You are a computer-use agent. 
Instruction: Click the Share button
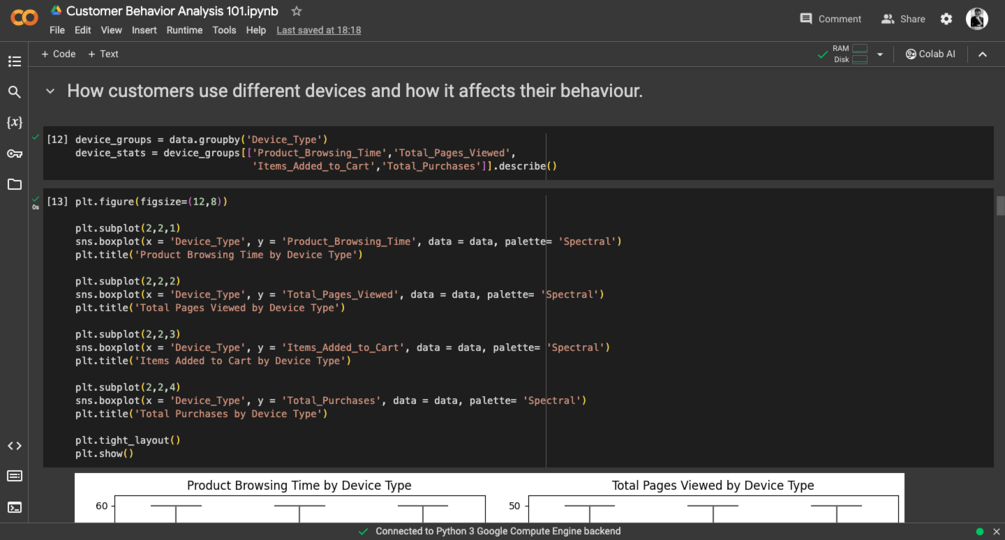[x=903, y=19]
